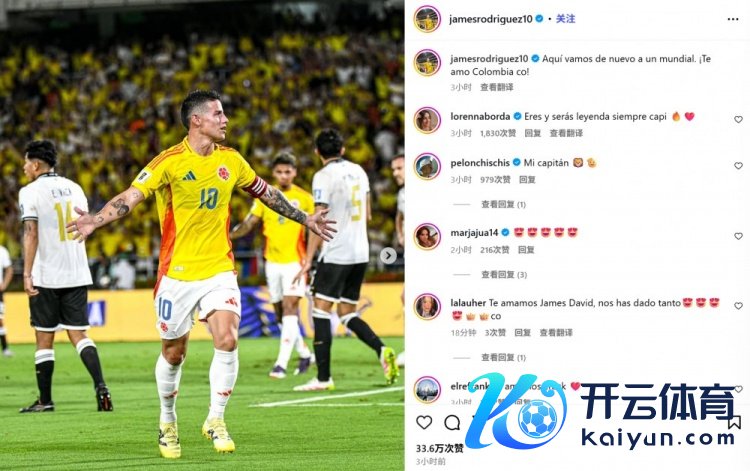This screenshot has height=471, width=750.
Task: Like pelonchischis's Mi capitán comment
Action: pyautogui.click(x=738, y=166)
